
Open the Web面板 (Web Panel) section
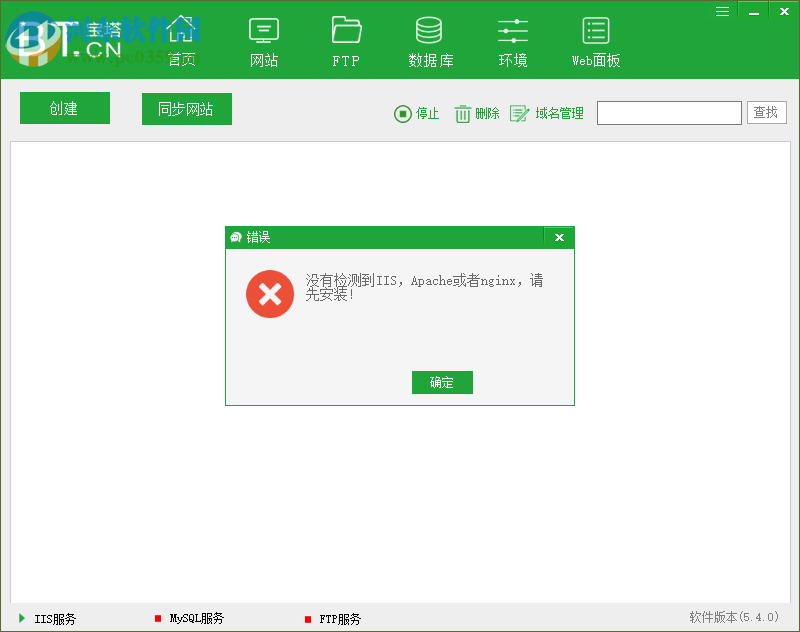pyautogui.click(x=595, y=40)
